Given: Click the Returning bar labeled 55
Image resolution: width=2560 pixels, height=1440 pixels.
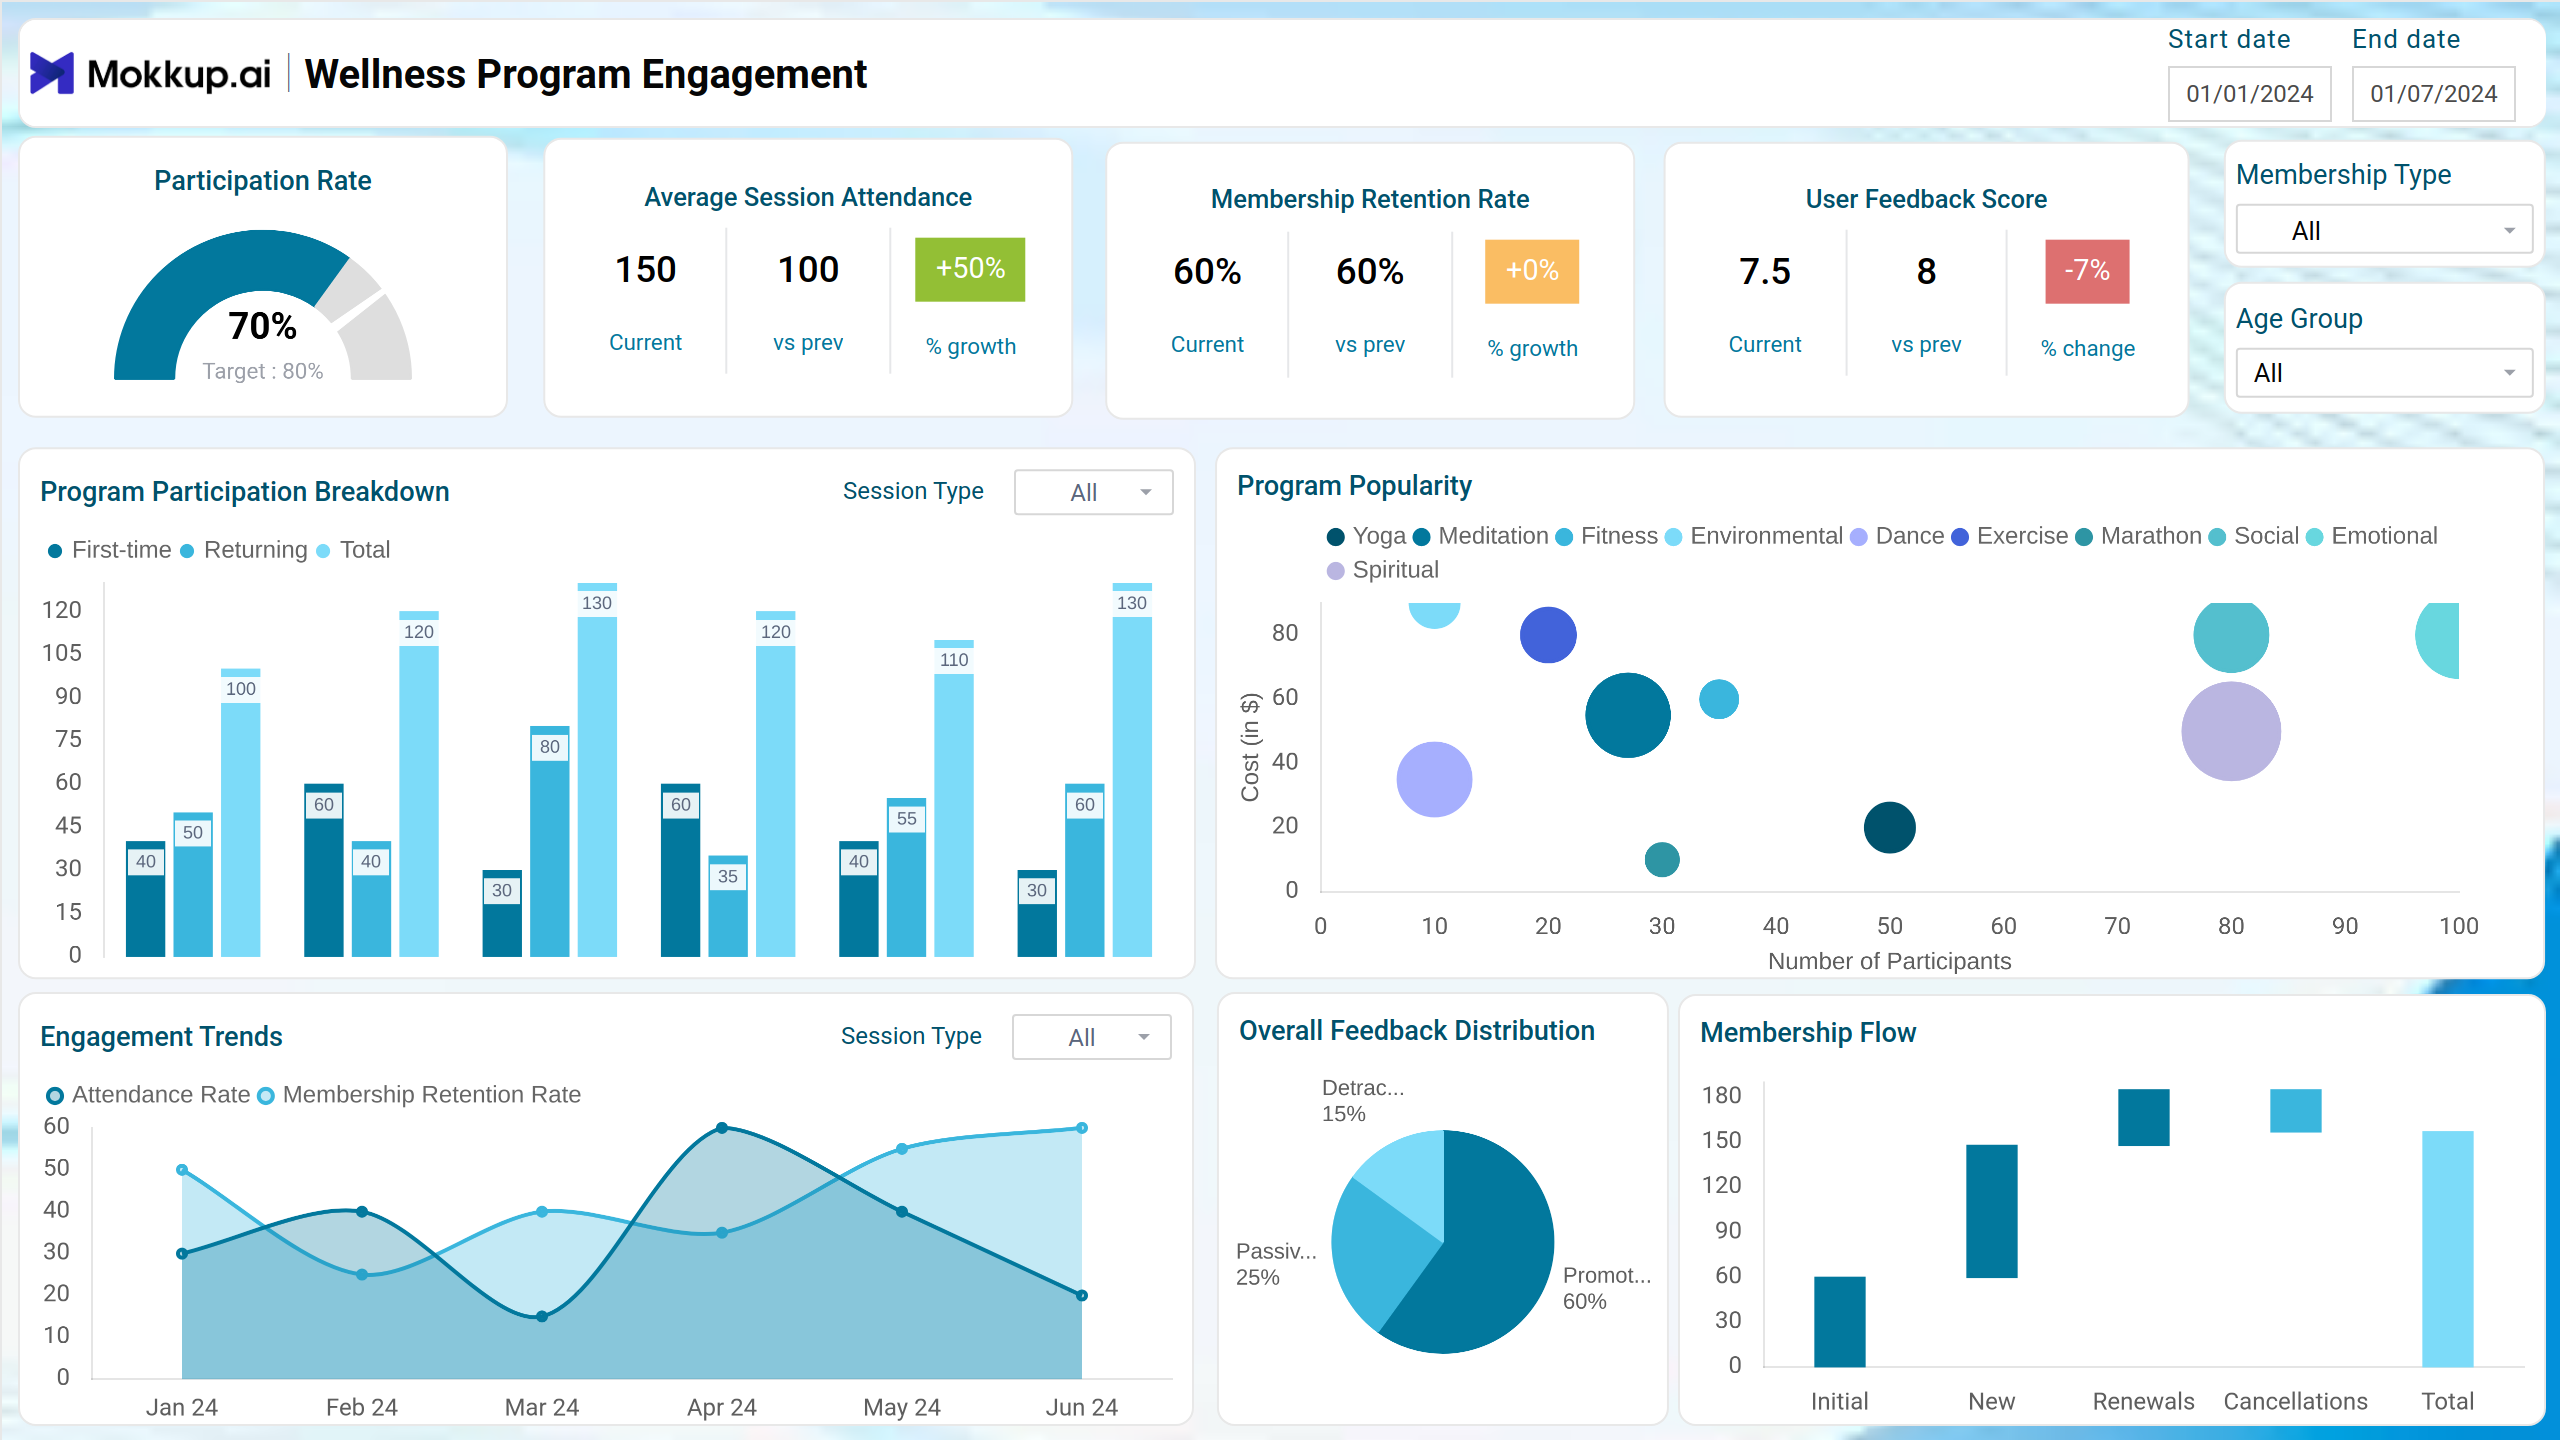Looking at the screenshot, I should 906,878.
